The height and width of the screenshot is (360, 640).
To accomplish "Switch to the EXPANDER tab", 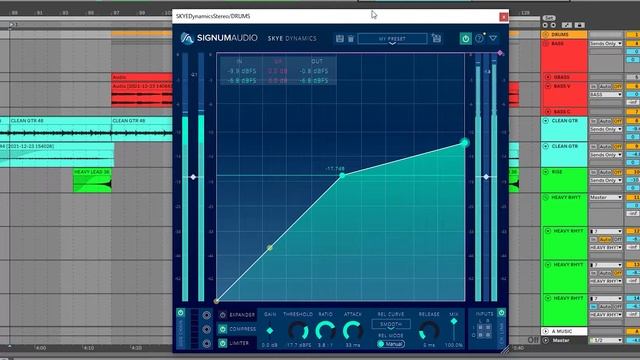I will coord(242,315).
